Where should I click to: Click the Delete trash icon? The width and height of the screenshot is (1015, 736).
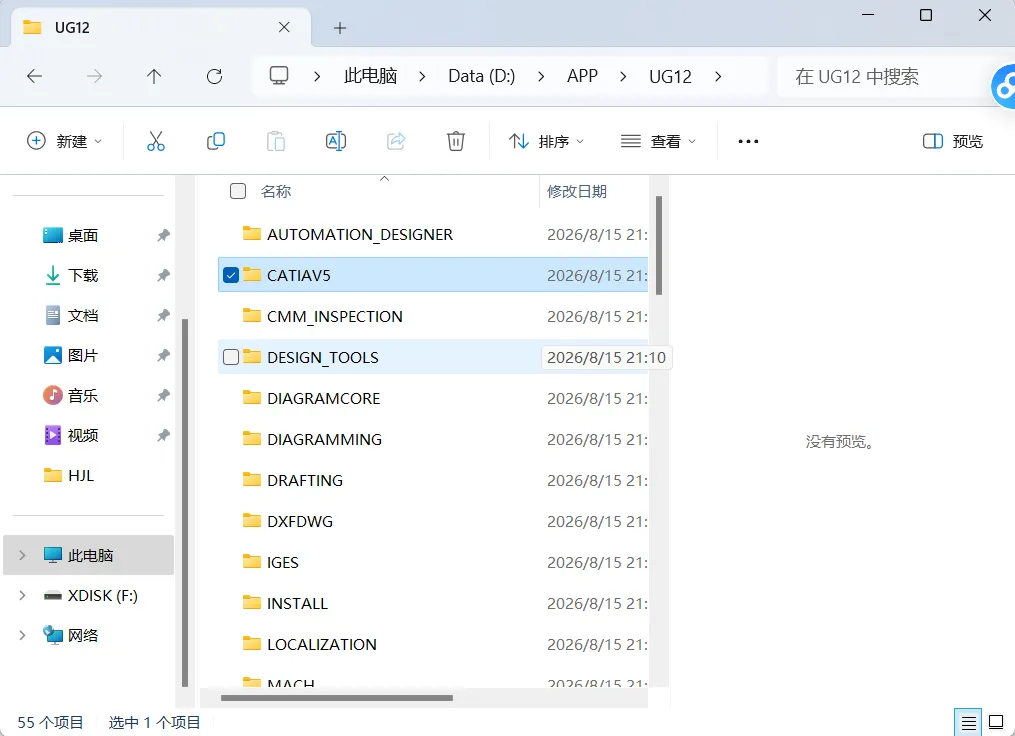click(456, 141)
